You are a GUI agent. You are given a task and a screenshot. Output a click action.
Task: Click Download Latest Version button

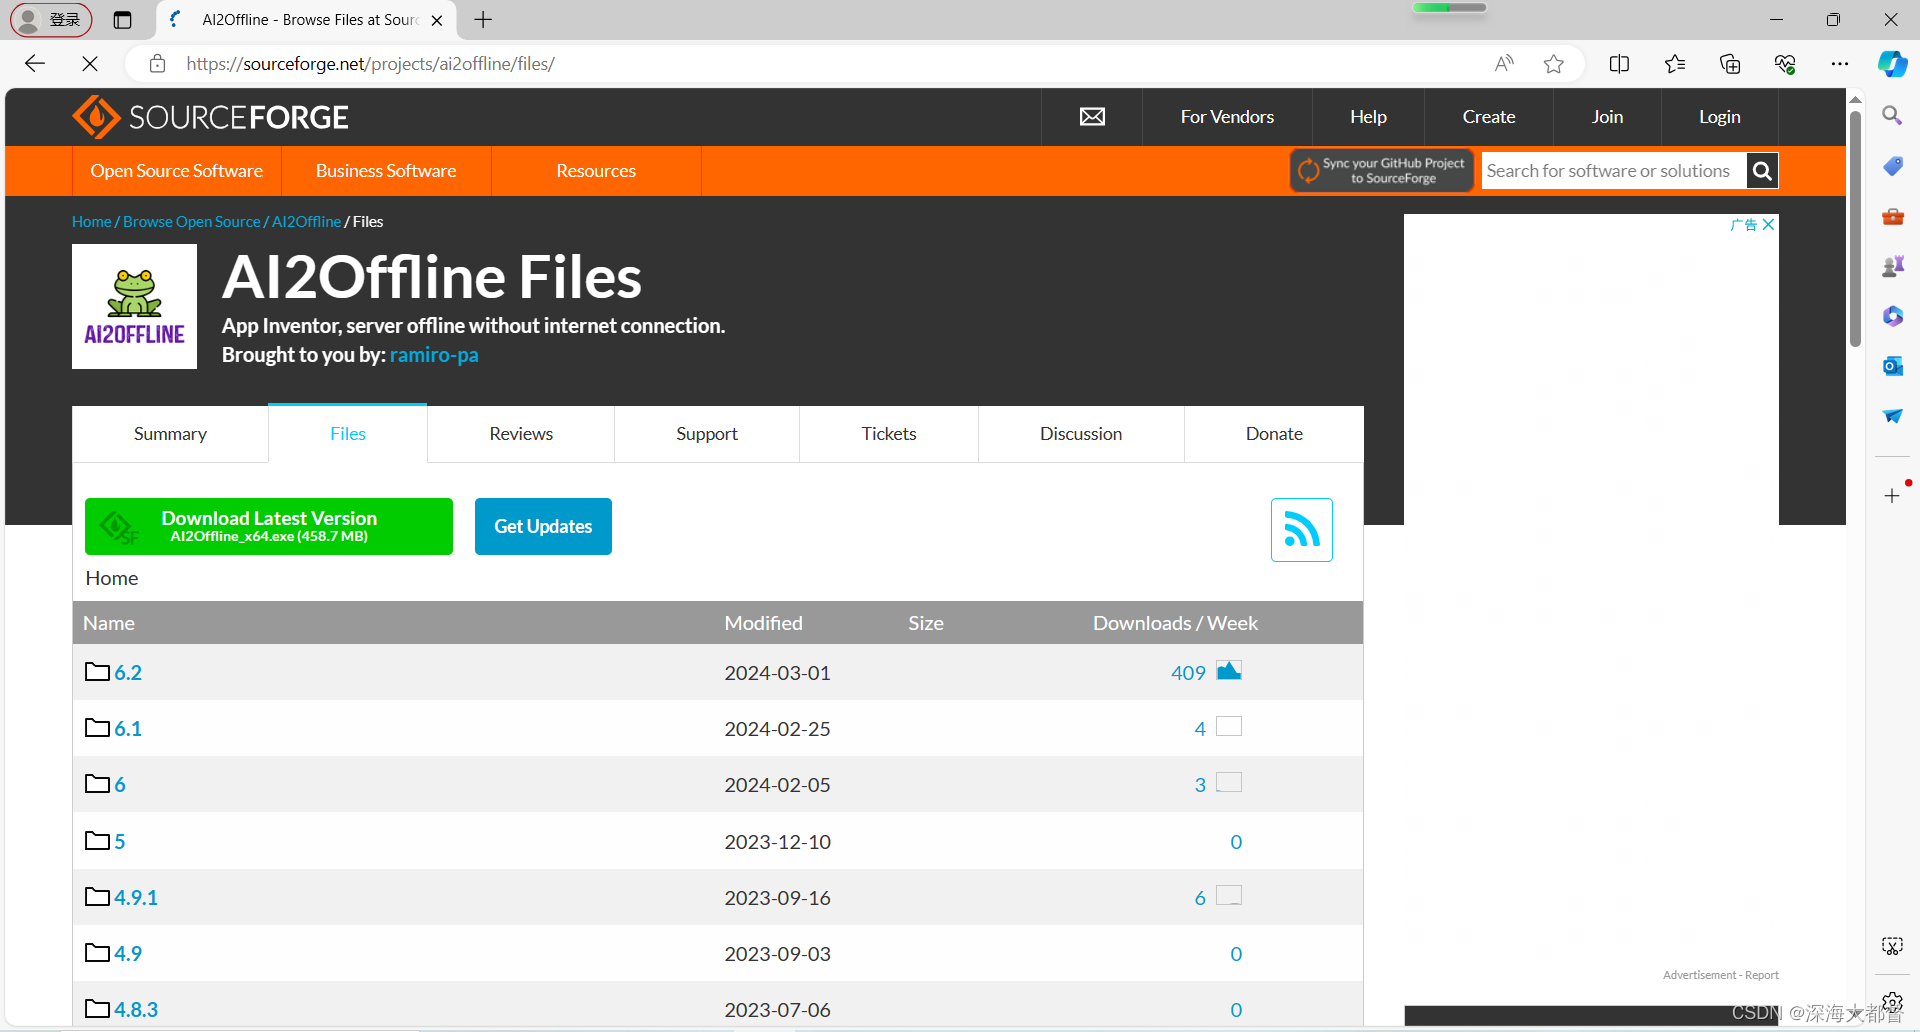[x=269, y=526]
